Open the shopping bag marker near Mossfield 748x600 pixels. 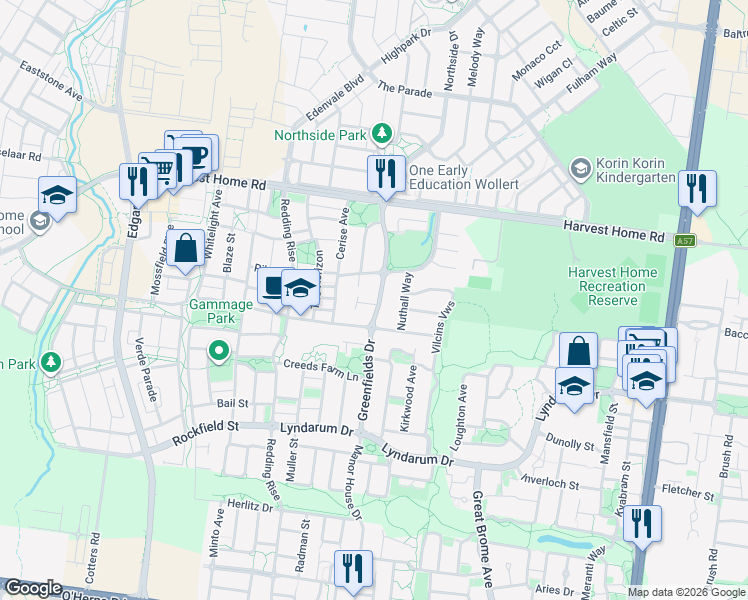pyautogui.click(x=186, y=248)
